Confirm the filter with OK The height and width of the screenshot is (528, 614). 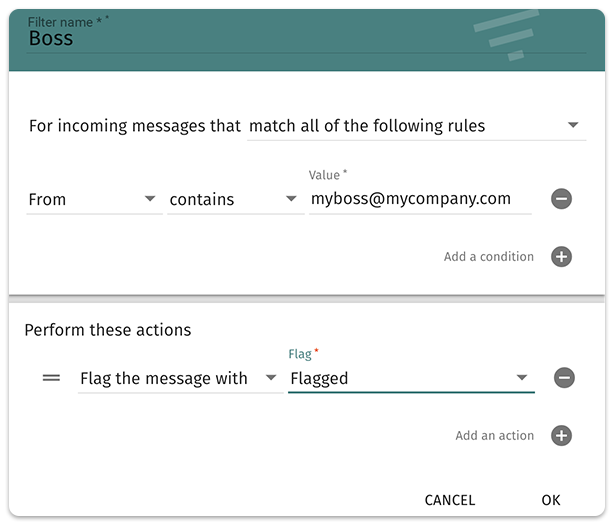click(x=551, y=500)
